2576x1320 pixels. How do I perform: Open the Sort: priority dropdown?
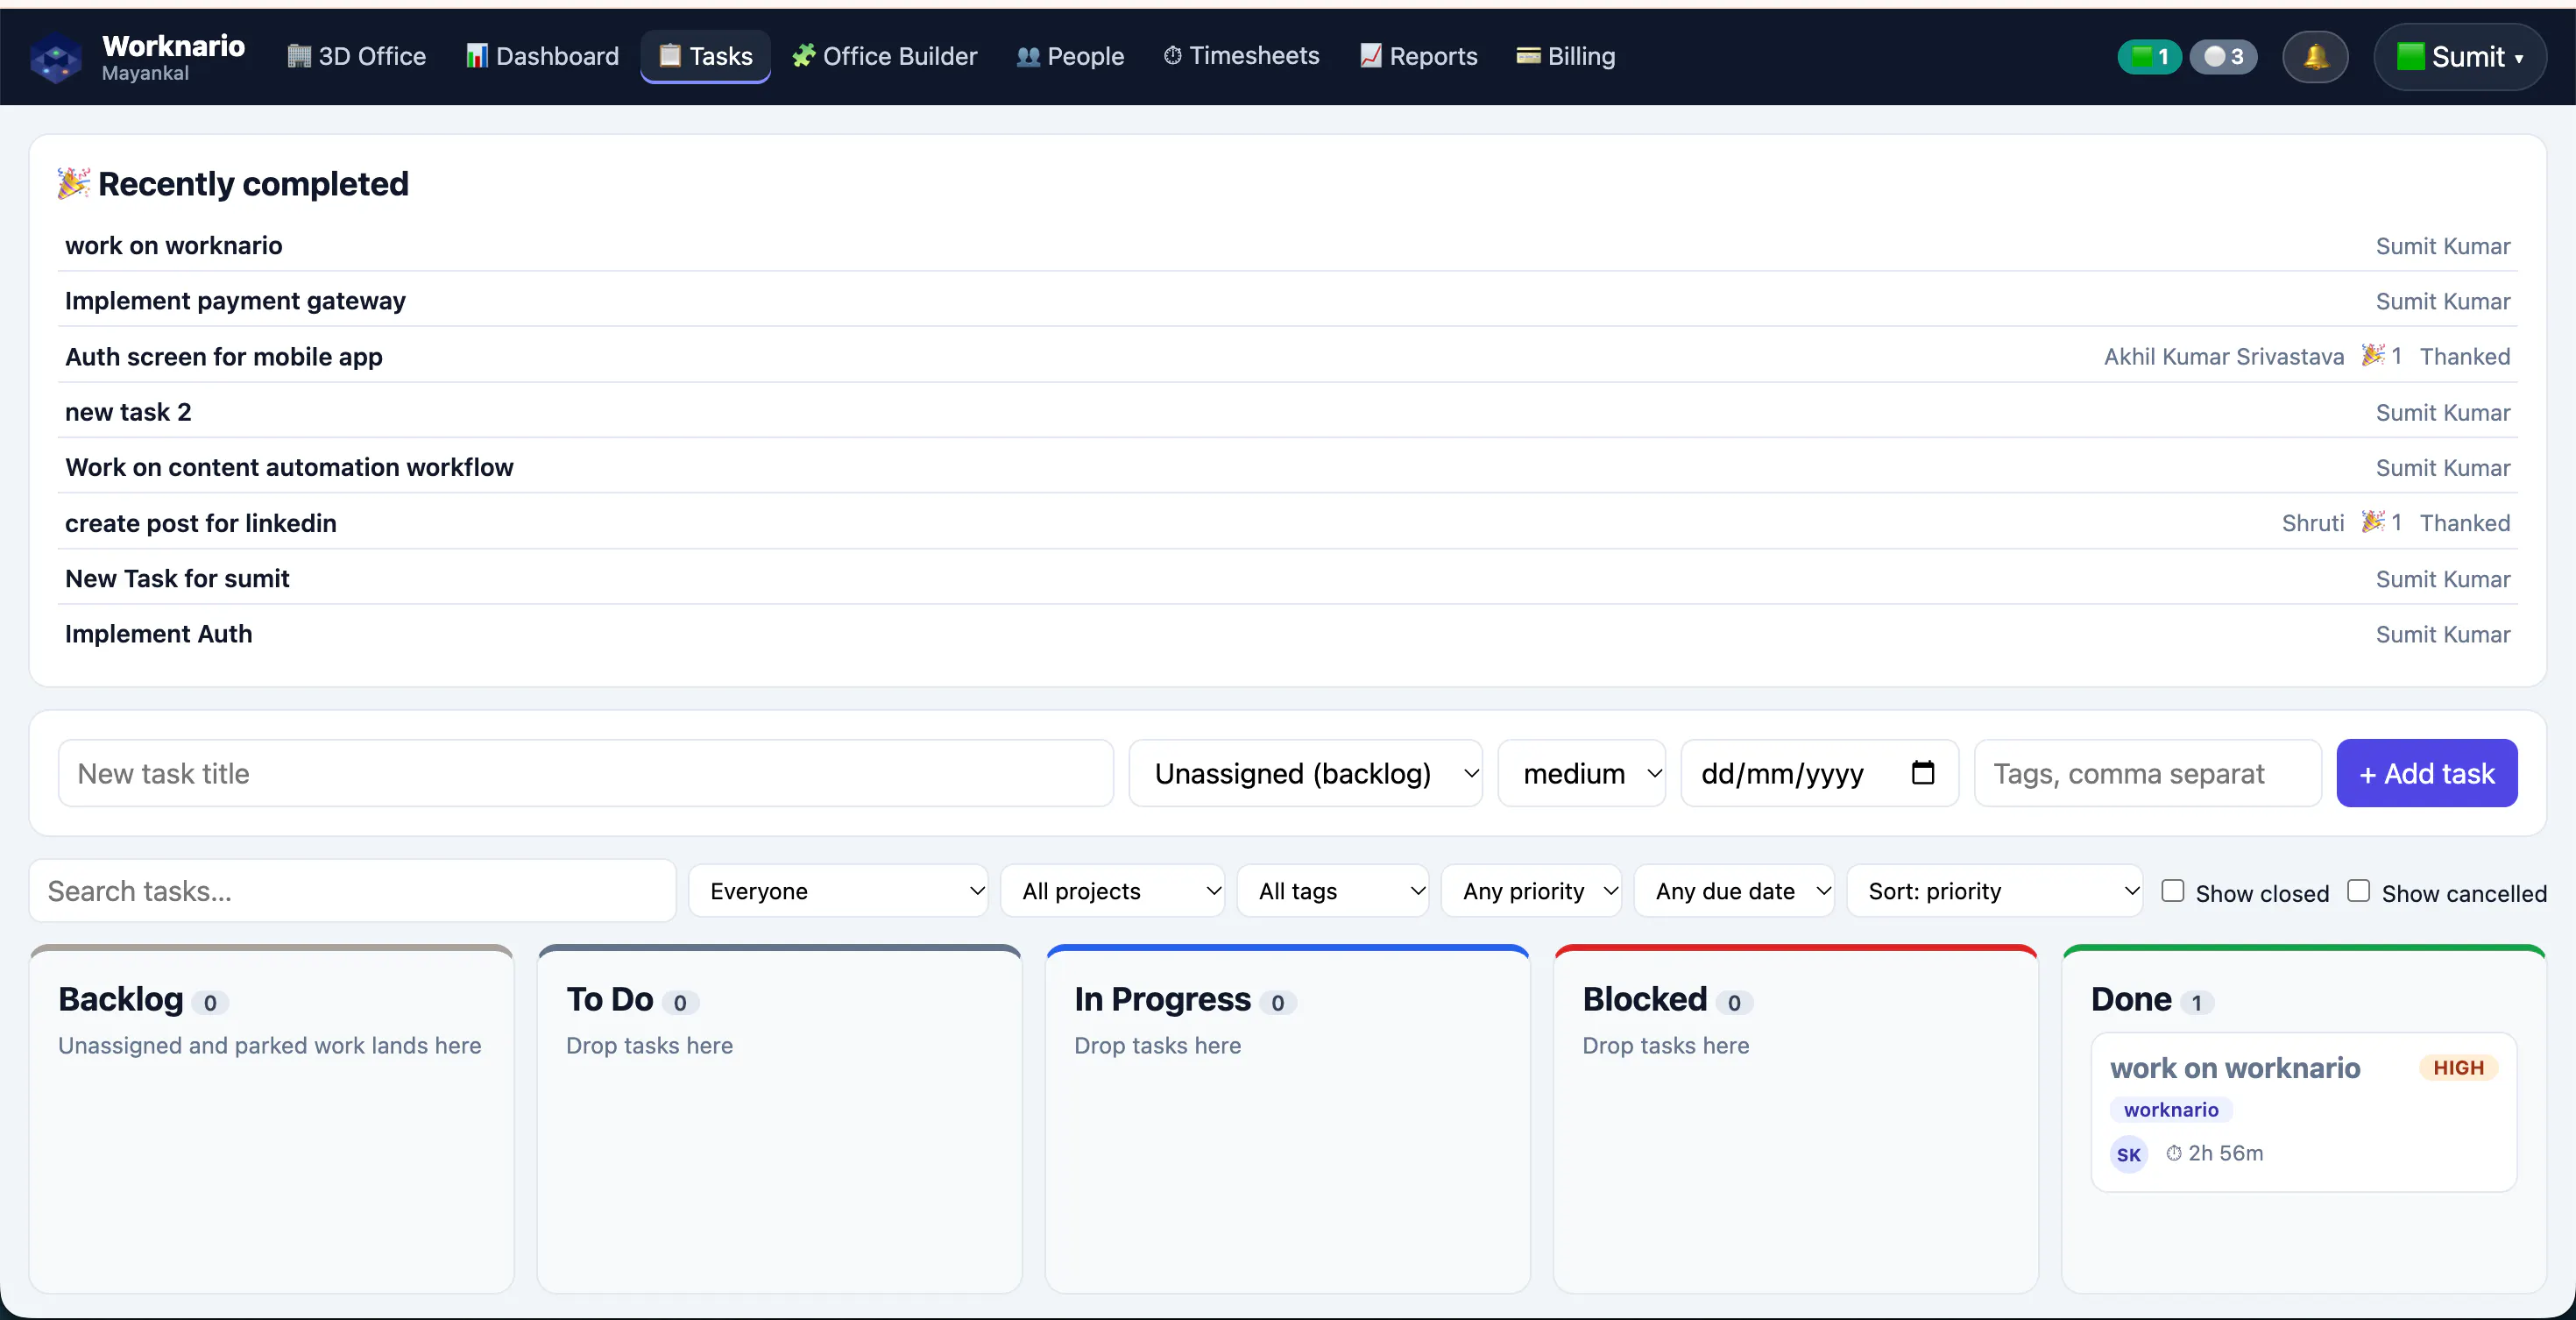point(1995,891)
